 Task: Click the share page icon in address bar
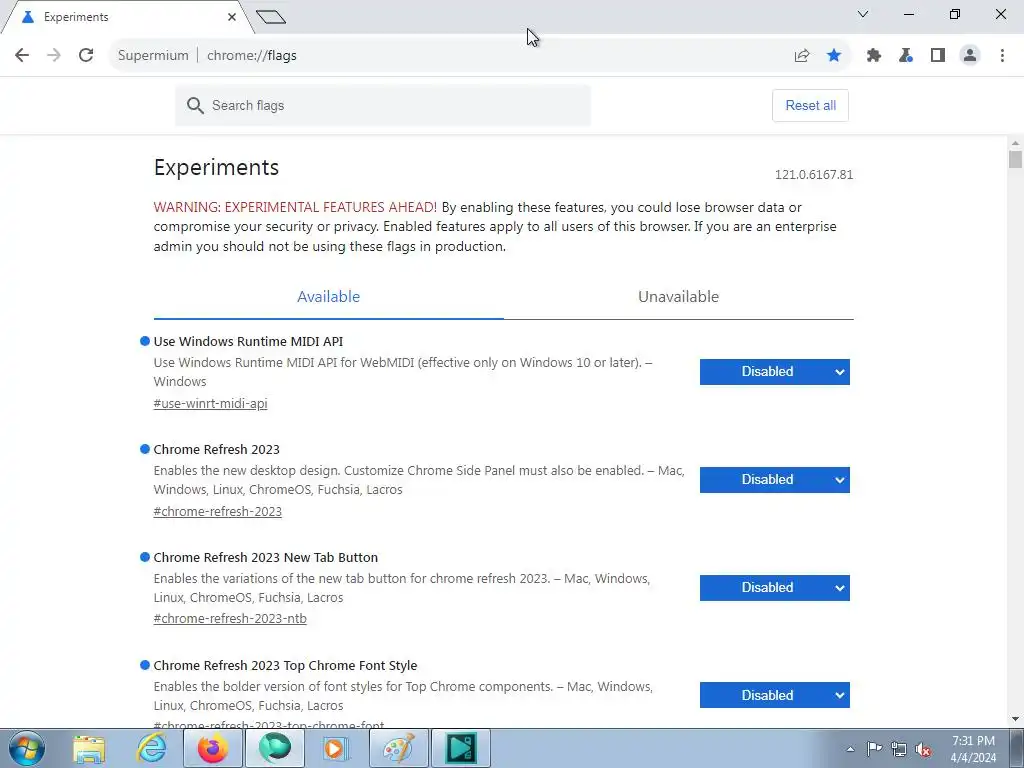click(802, 56)
